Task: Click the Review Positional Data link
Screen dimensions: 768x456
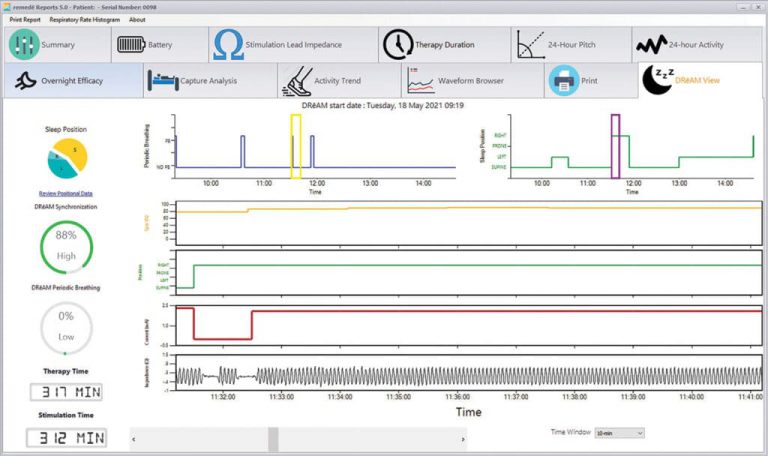Action: point(66,193)
